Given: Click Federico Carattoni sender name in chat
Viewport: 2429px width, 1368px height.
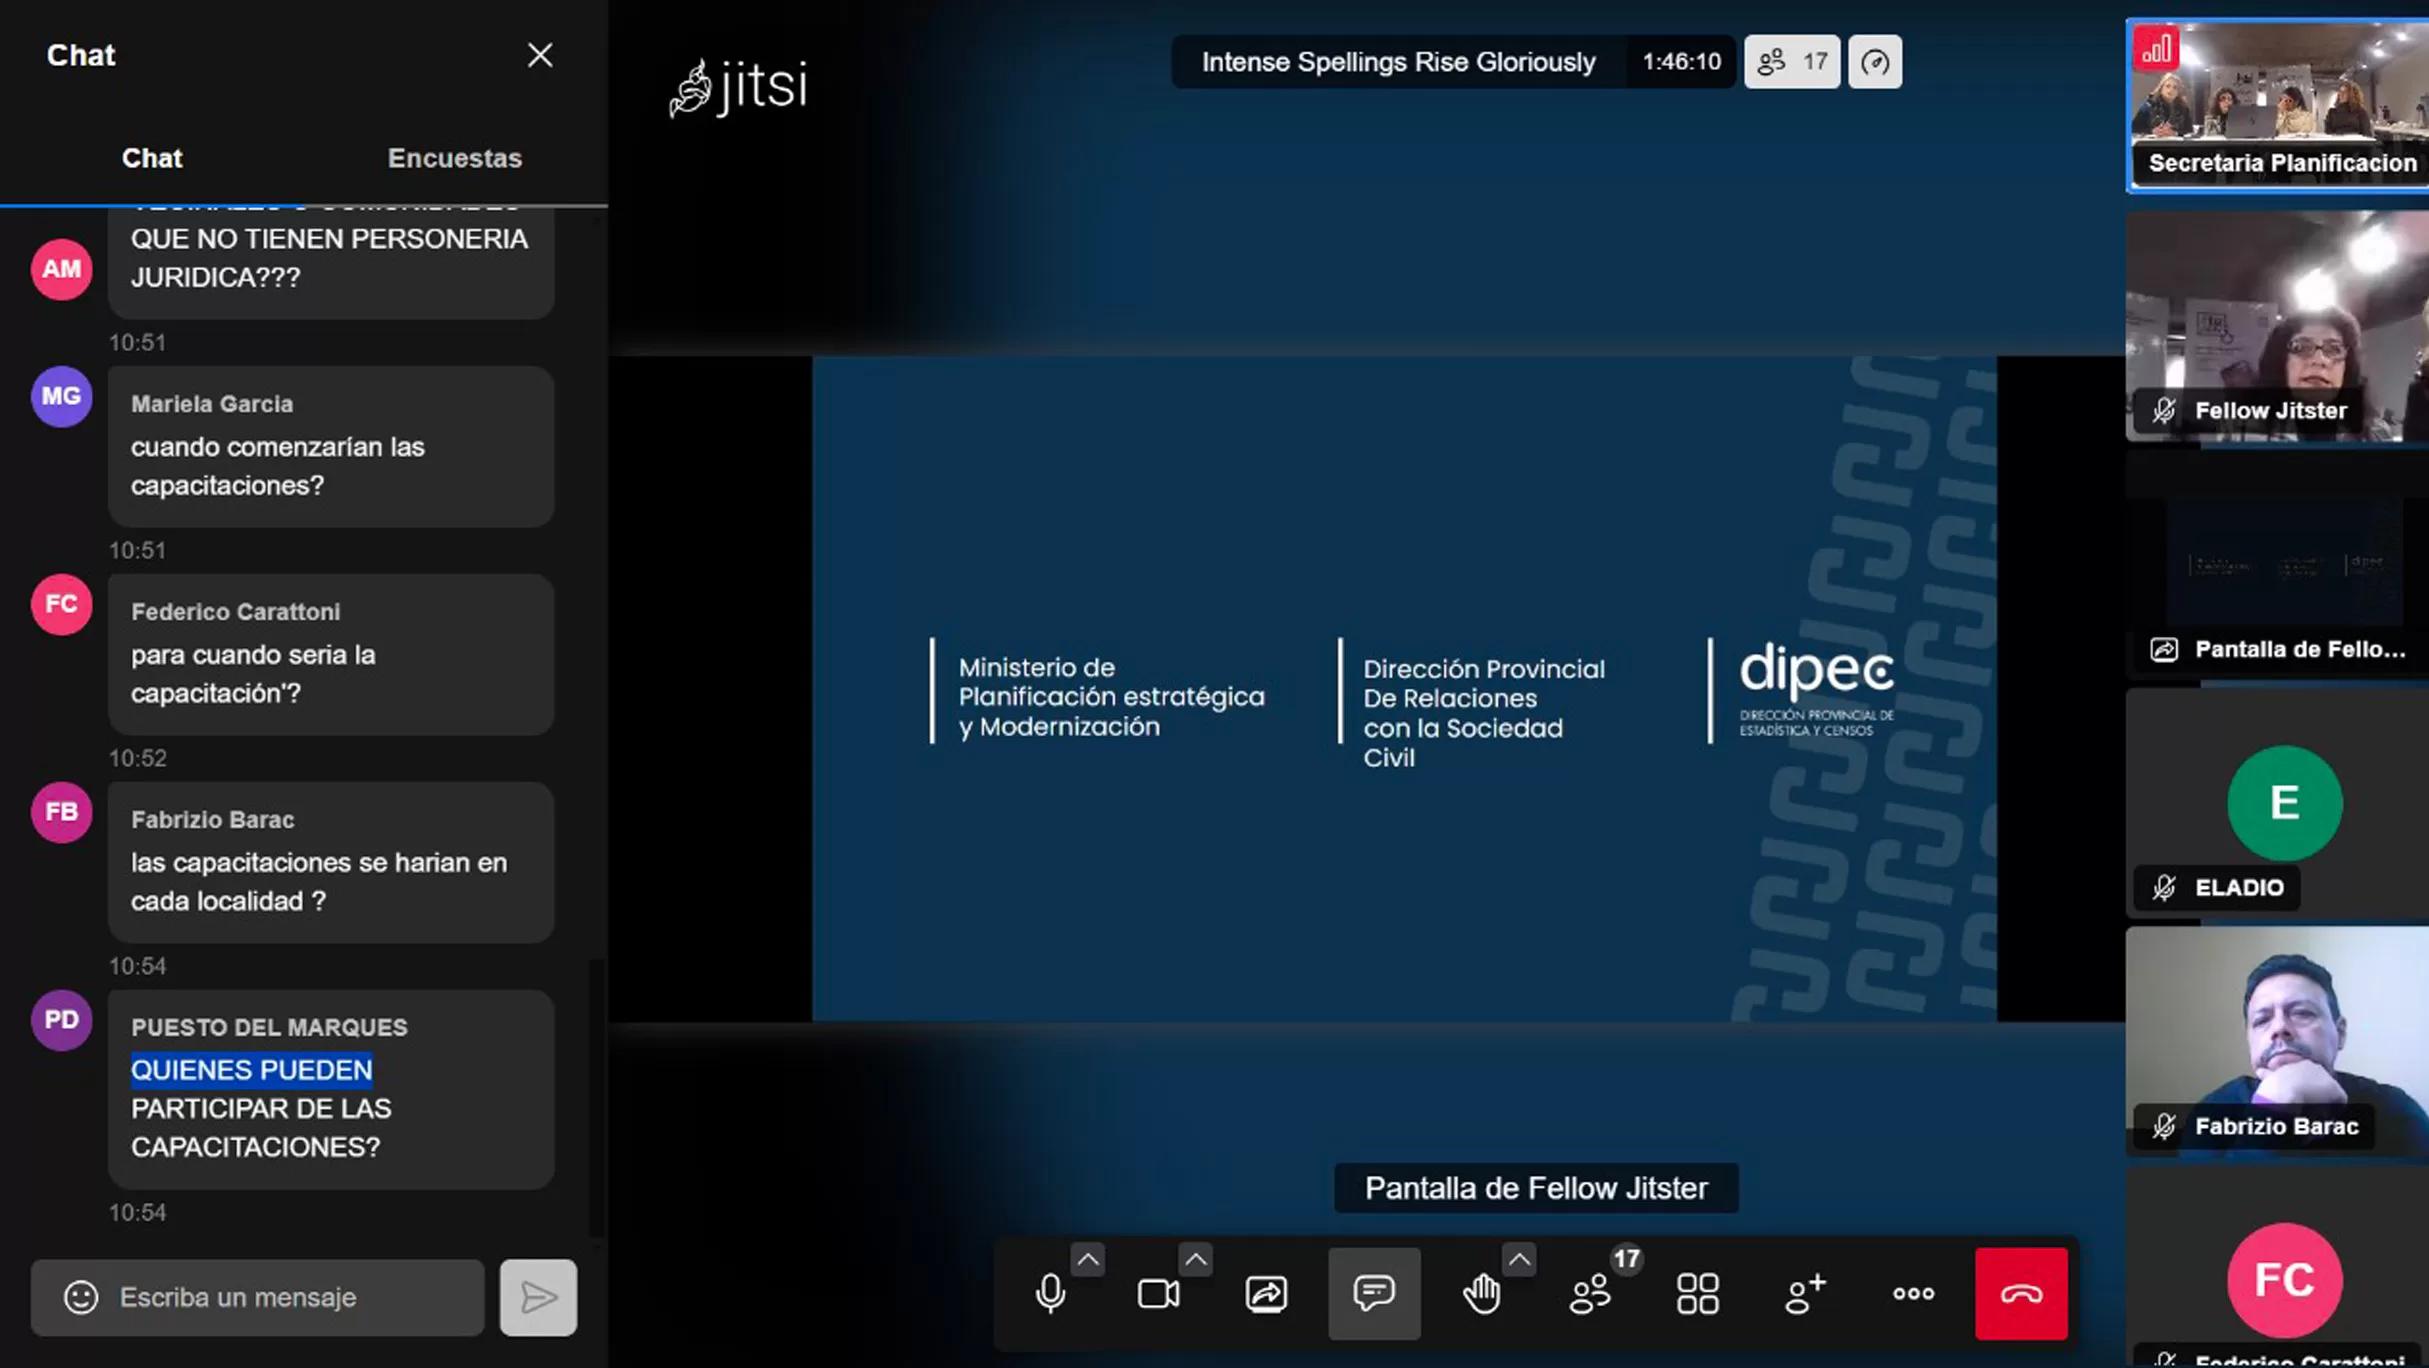Looking at the screenshot, I should coord(235,612).
